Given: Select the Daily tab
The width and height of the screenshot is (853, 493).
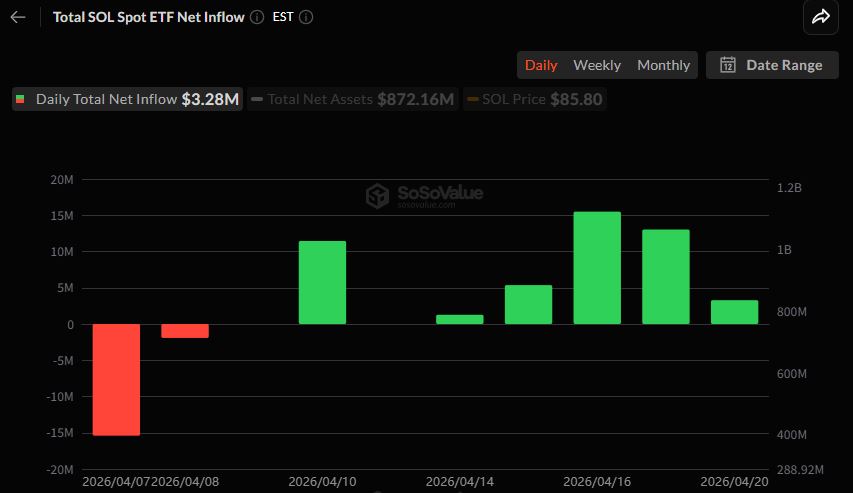Looking at the screenshot, I should (541, 65).
